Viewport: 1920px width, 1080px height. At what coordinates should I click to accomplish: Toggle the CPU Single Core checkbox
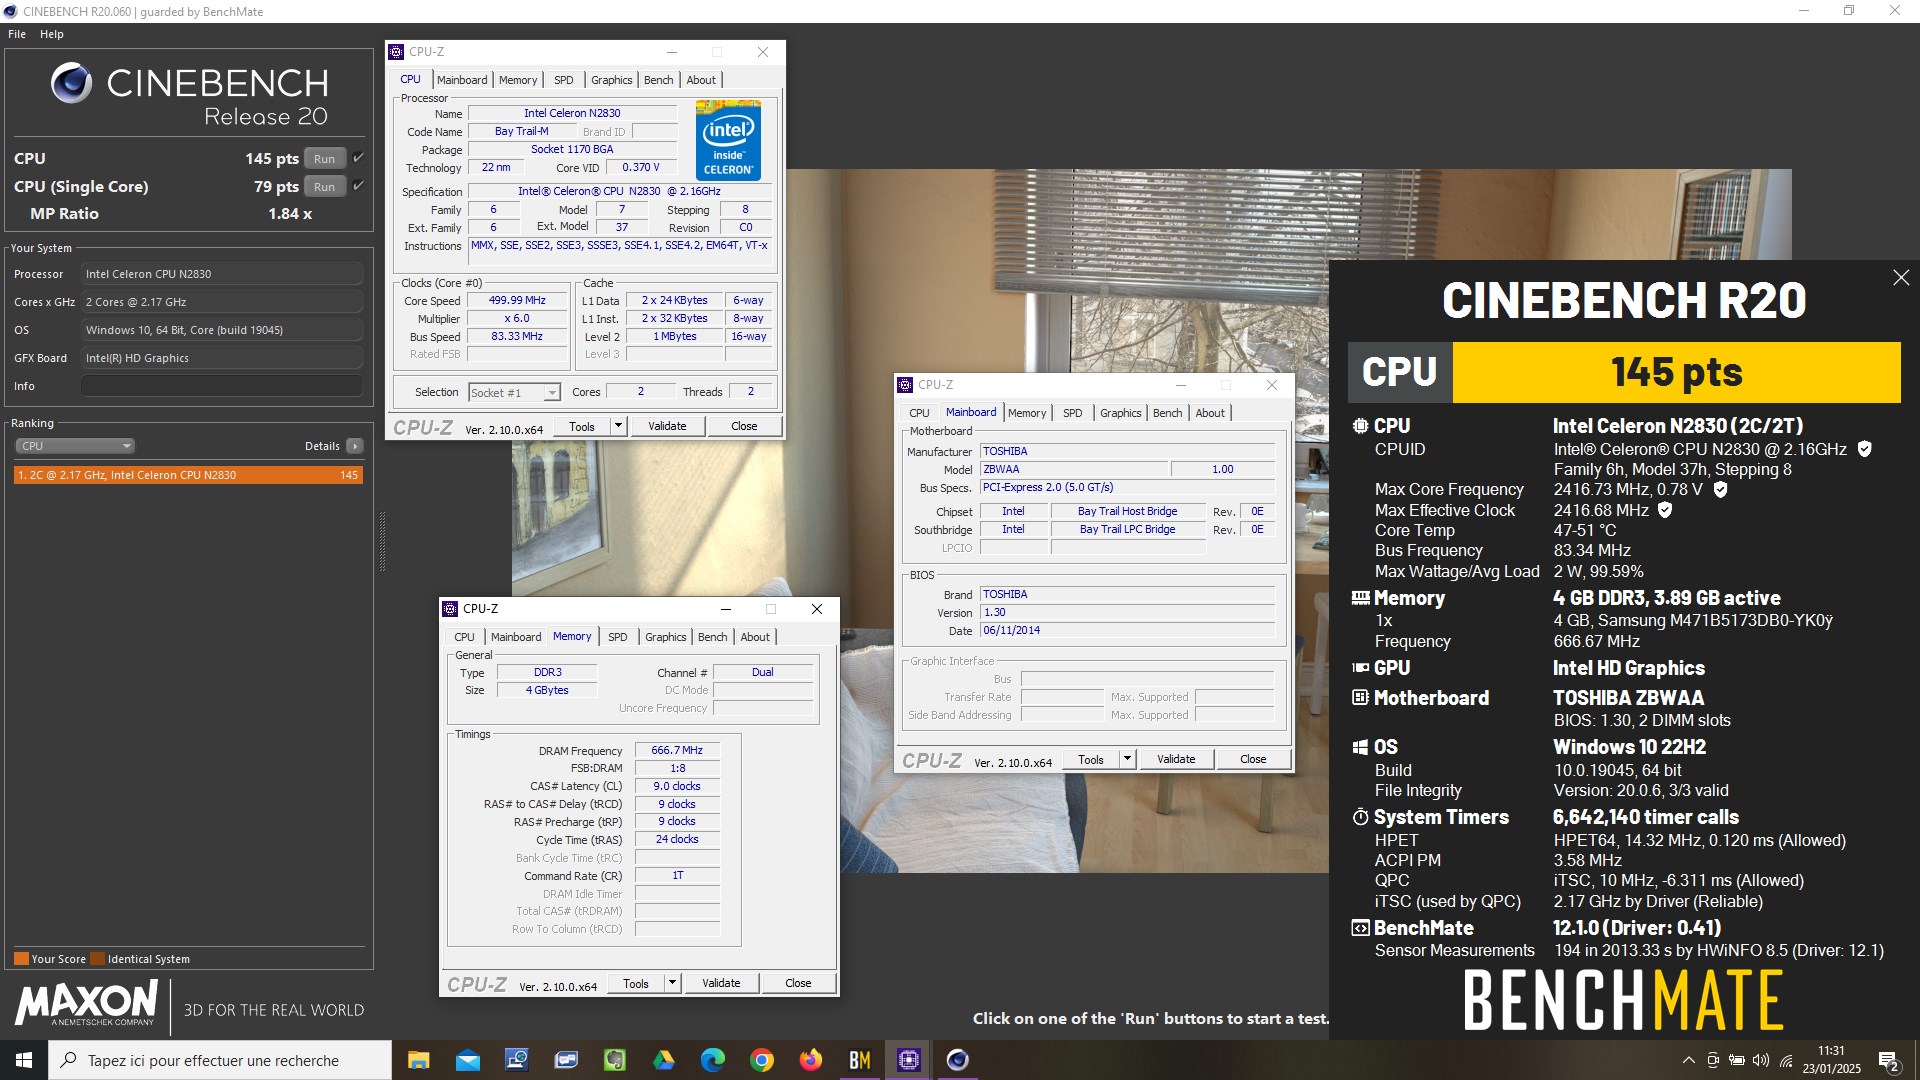[358, 186]
